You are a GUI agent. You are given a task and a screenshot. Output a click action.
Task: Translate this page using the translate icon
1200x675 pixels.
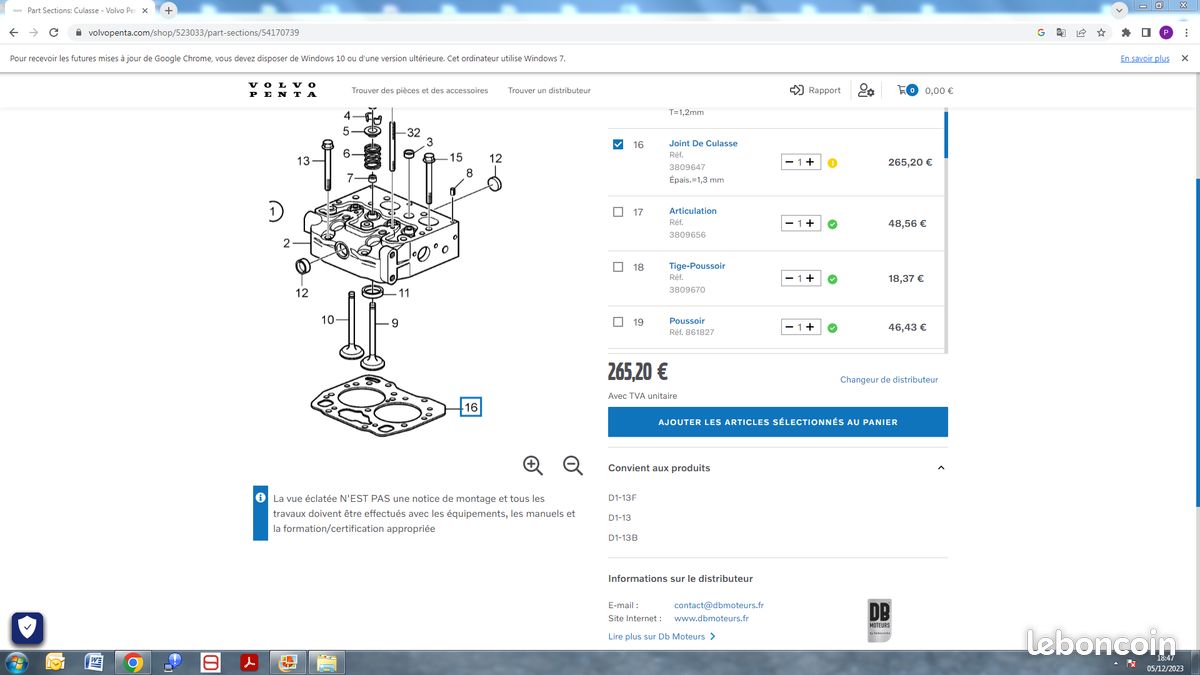1061,32
